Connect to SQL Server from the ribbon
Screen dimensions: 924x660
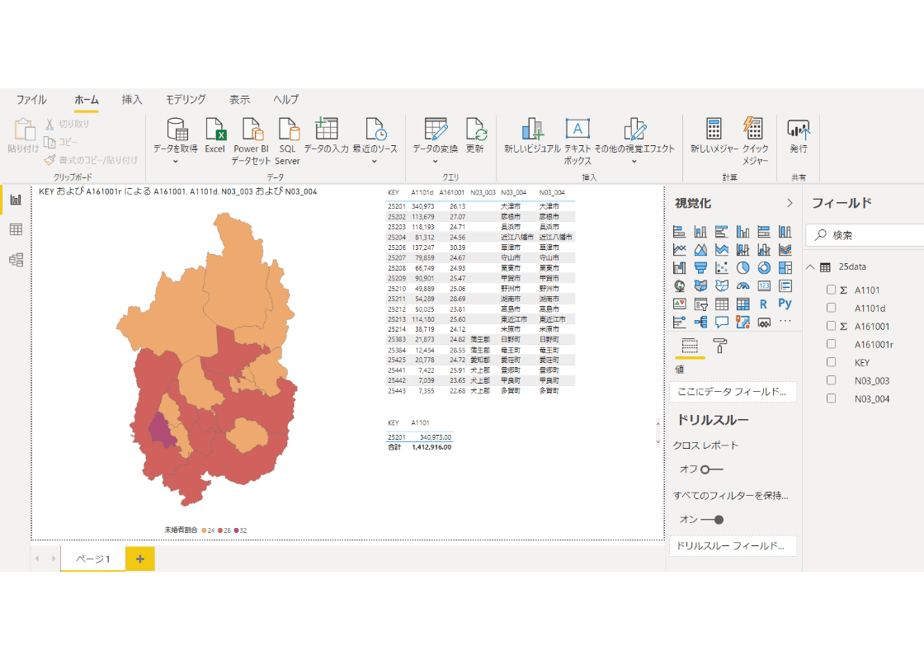pyautogui.click(x=288, y=141)
